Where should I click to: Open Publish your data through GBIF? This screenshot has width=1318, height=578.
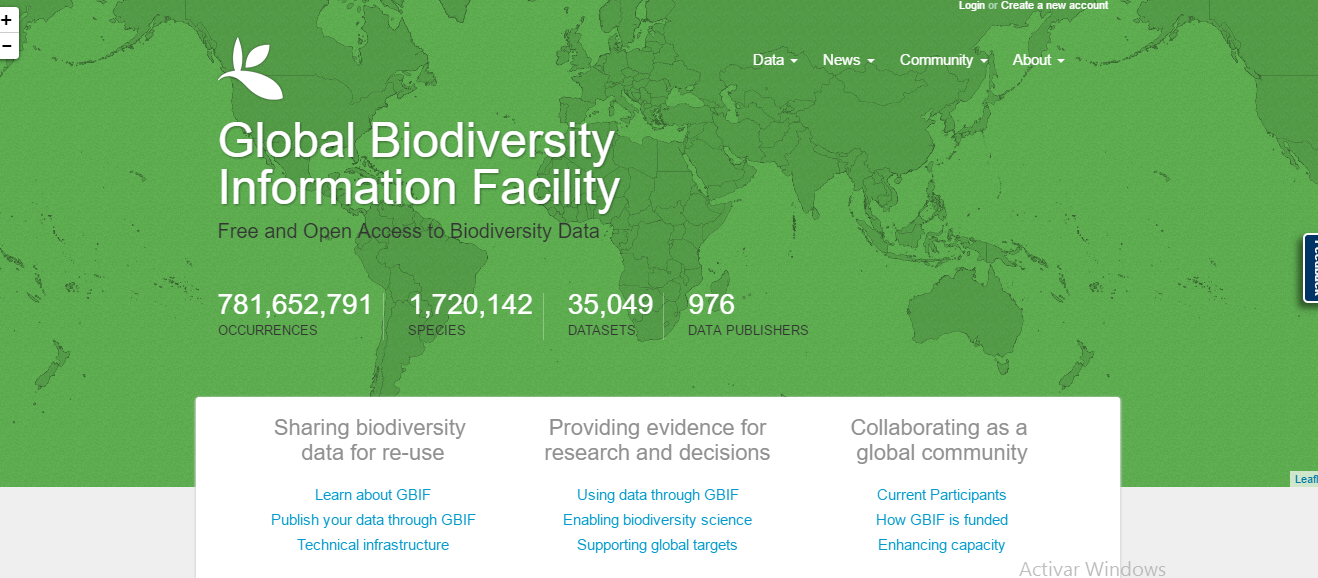click(373, 520)
